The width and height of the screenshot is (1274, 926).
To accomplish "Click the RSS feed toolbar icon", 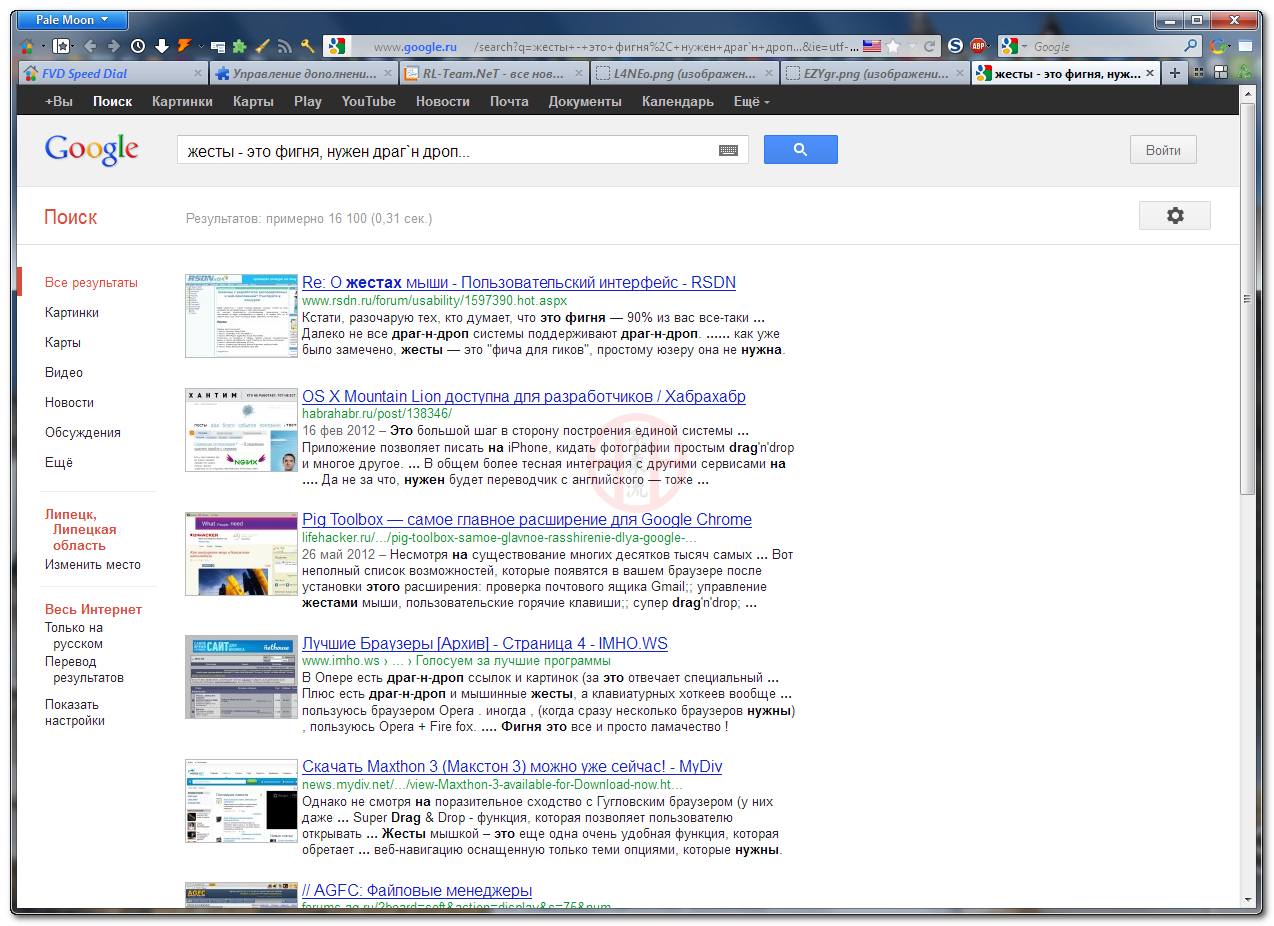I will [285, 46].
